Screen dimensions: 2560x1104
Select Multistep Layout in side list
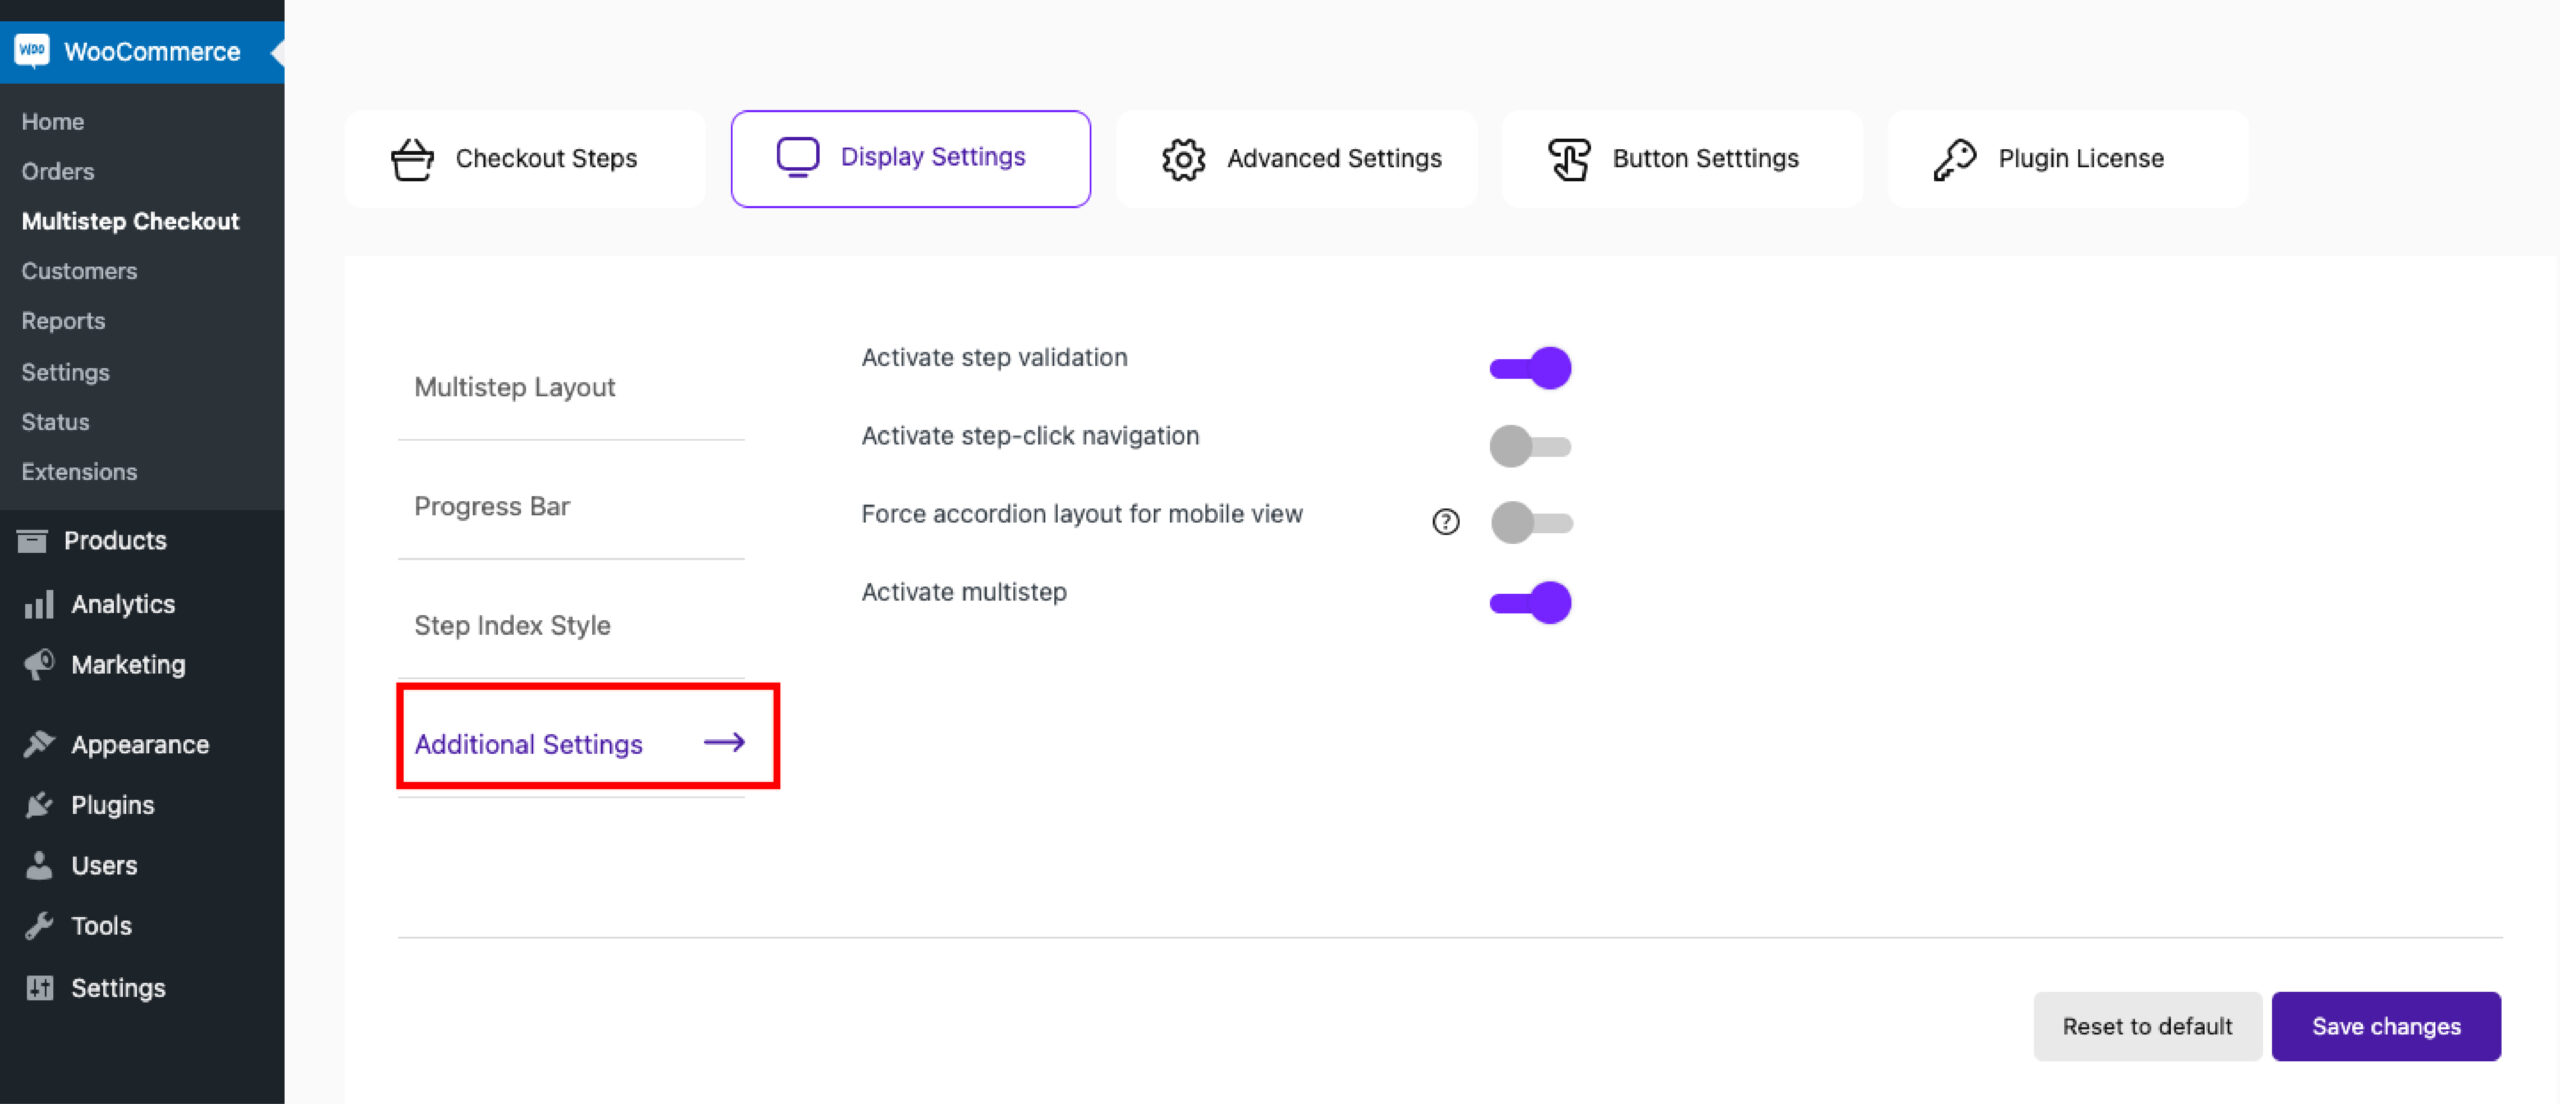click(514, 387)
